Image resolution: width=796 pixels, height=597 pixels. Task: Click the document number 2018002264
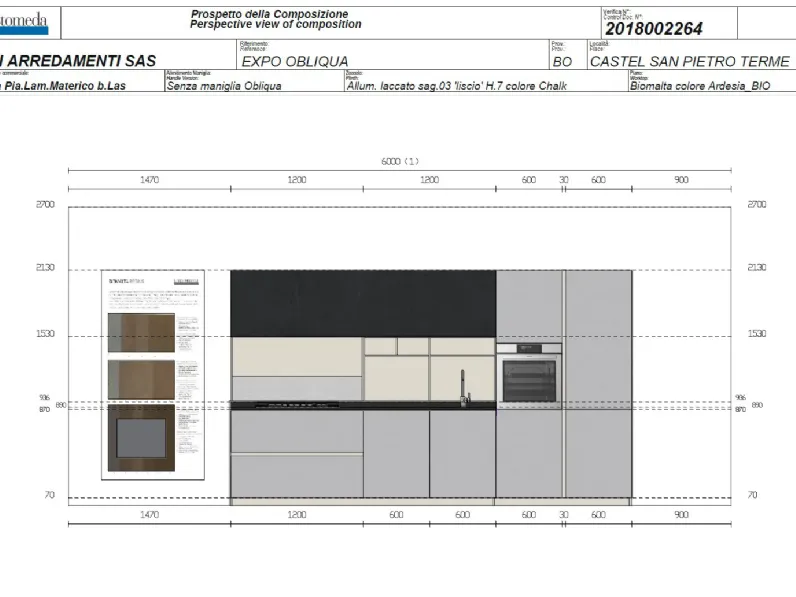tap(654, 29)
